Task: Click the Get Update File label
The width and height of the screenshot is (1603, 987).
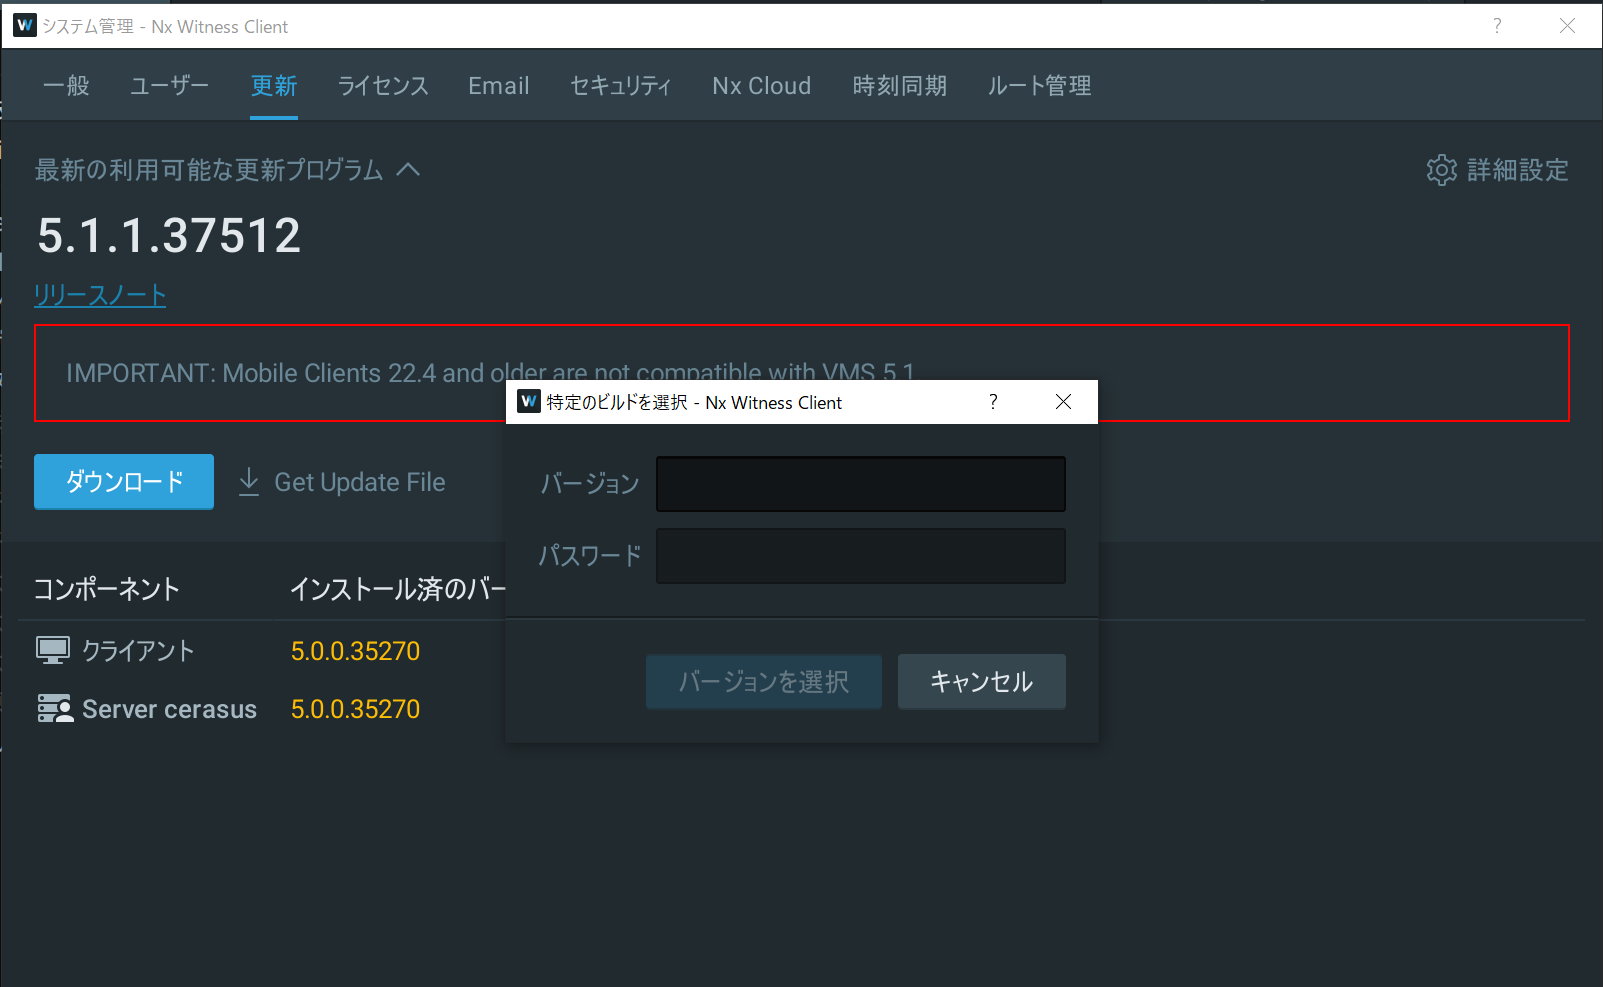Action: 360,482
